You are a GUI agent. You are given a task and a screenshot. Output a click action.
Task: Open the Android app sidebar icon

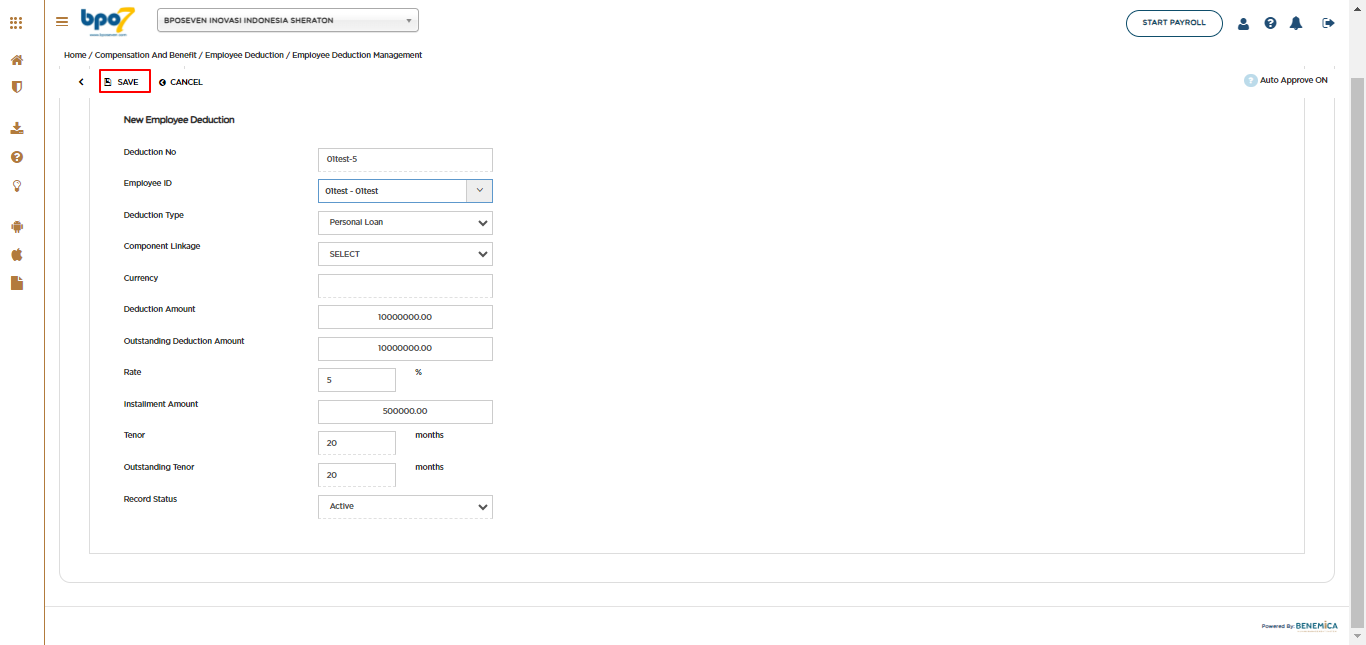click(x=17, y=227)
